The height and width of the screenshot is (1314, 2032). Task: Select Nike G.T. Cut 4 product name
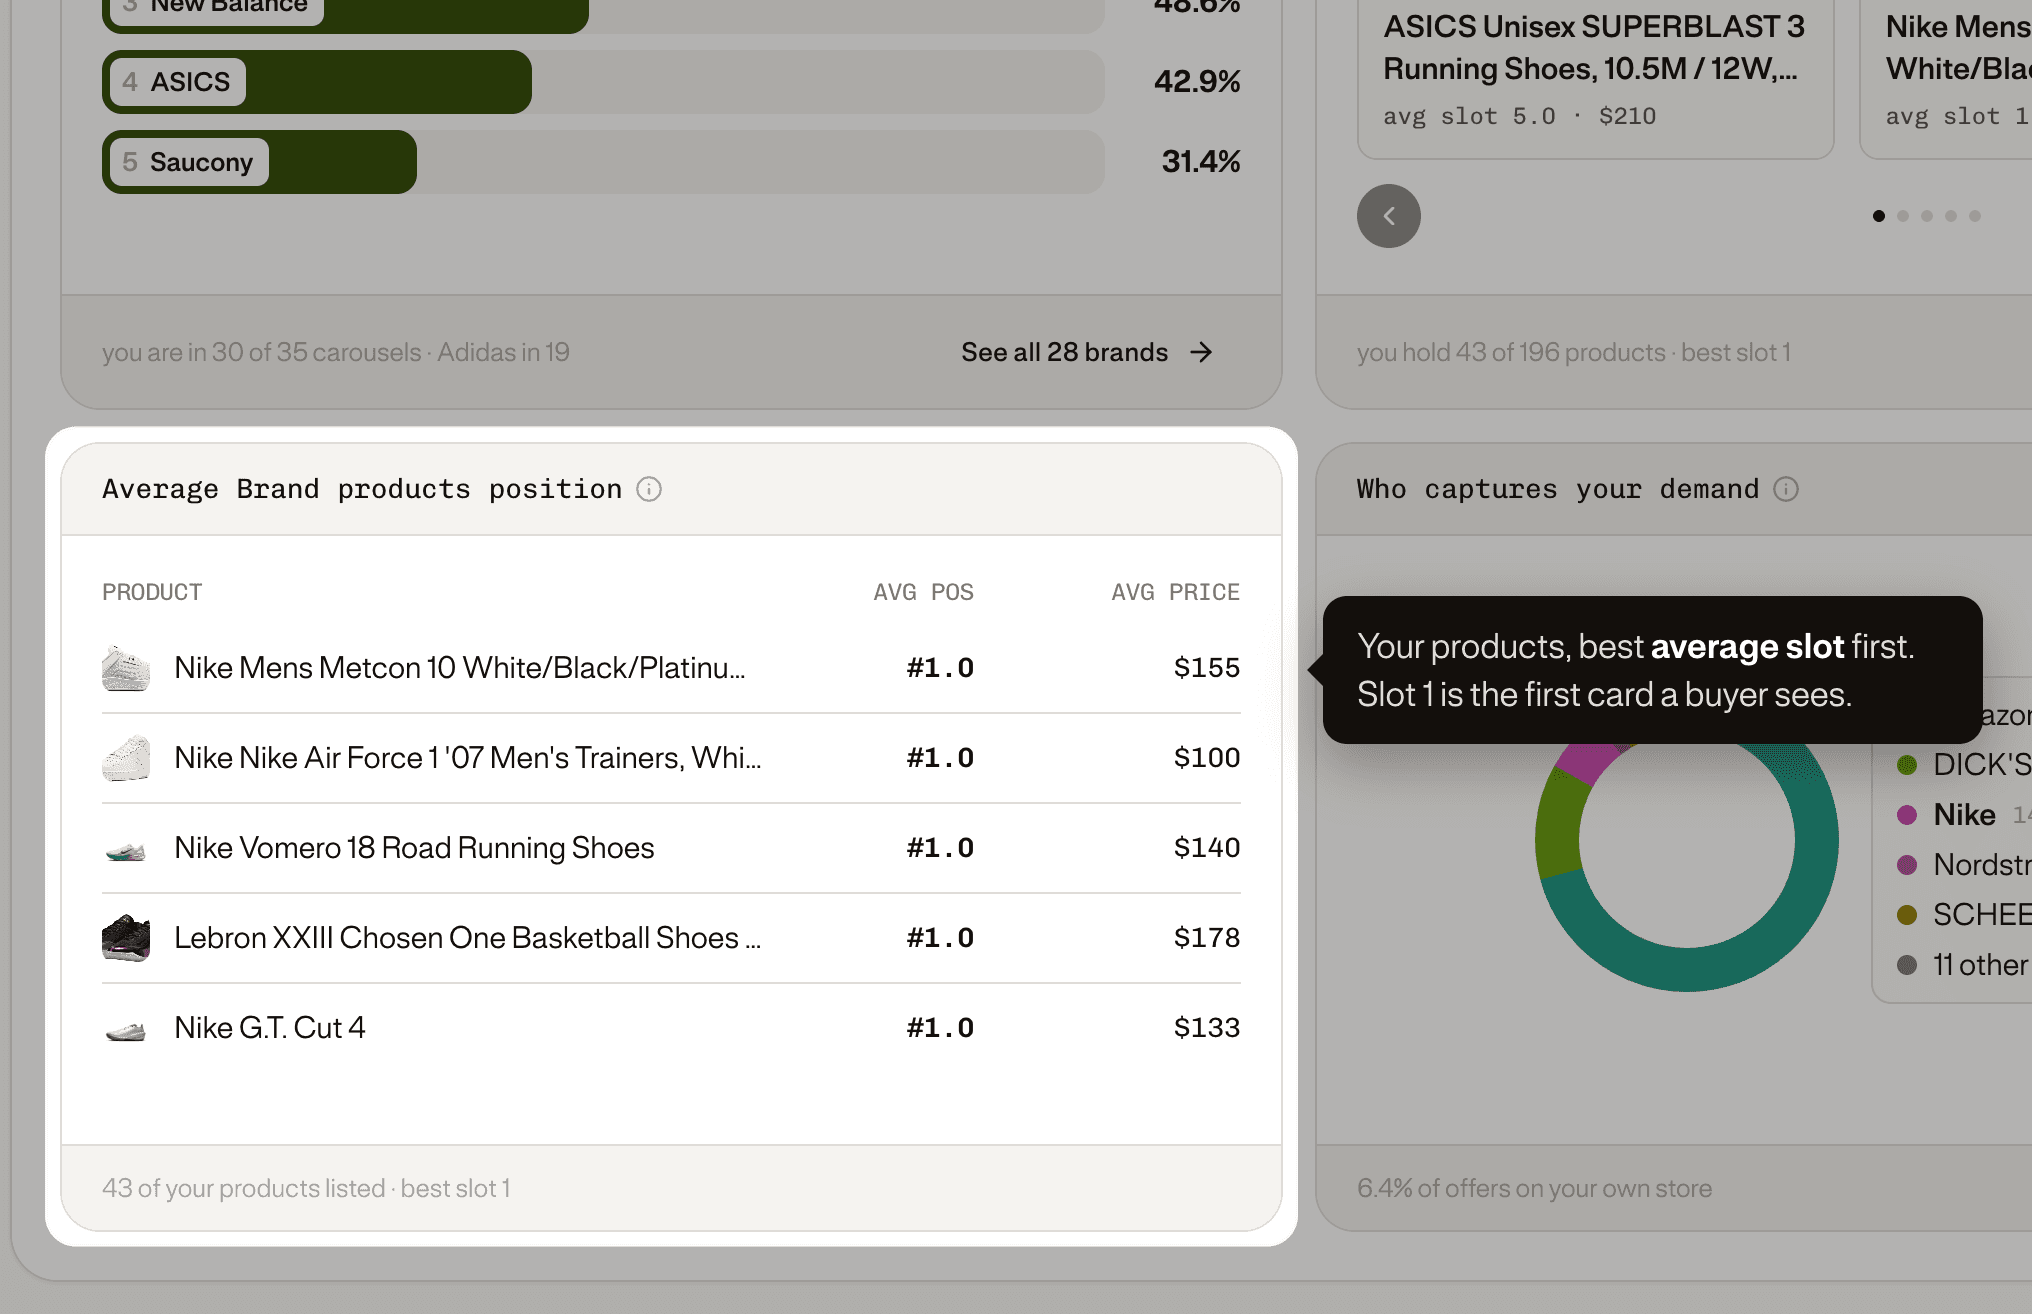point(270,1028)
